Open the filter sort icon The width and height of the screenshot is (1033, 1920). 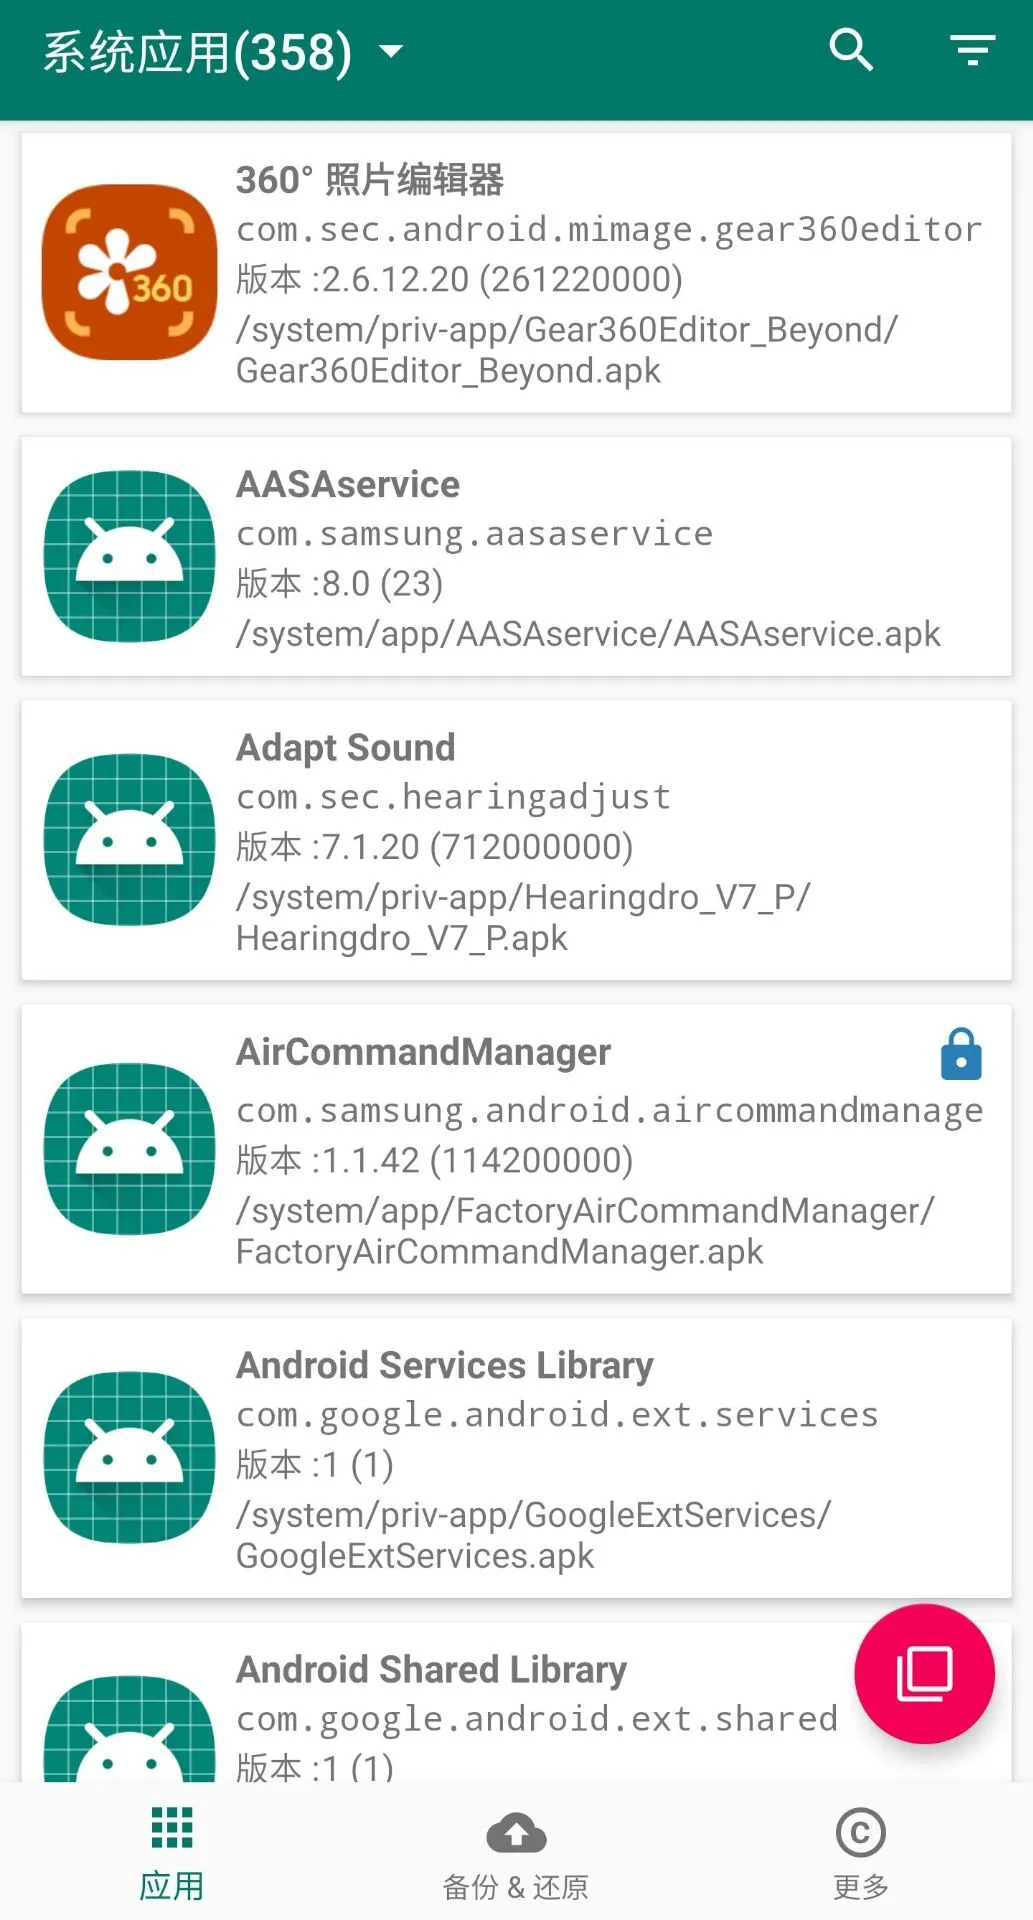coord(972,50)
